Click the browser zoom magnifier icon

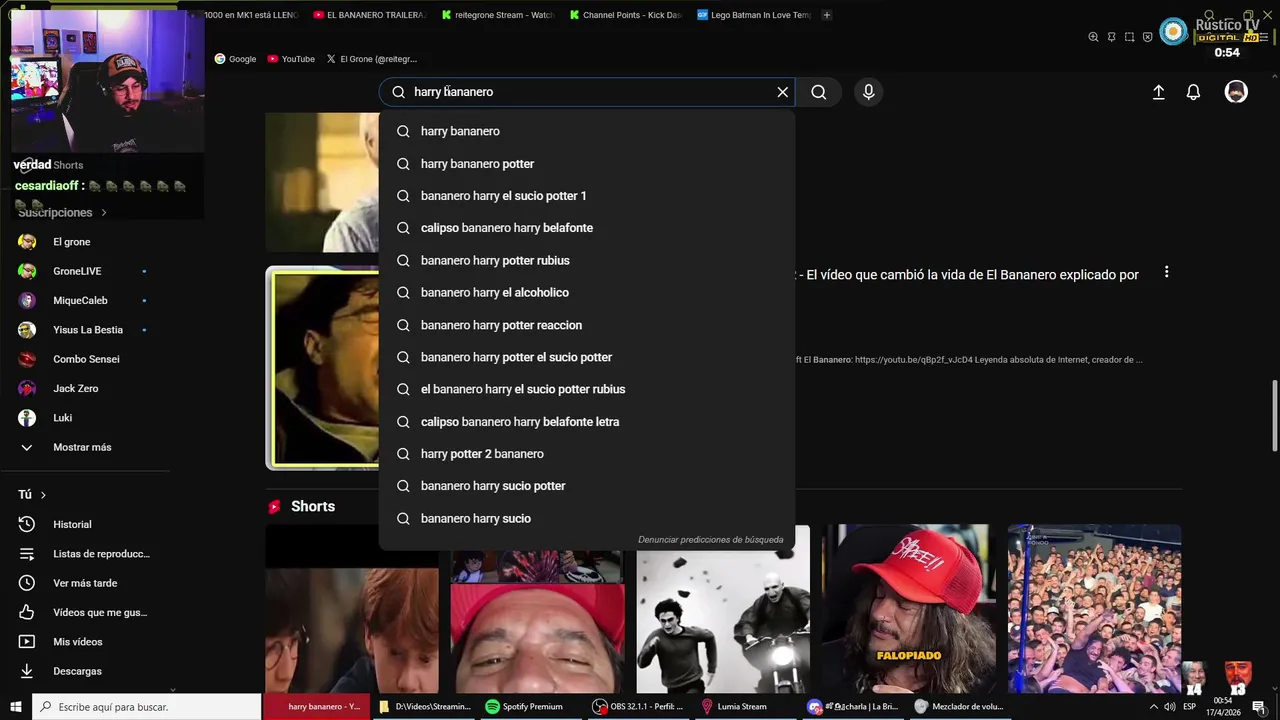click(x=1093, y=37)
